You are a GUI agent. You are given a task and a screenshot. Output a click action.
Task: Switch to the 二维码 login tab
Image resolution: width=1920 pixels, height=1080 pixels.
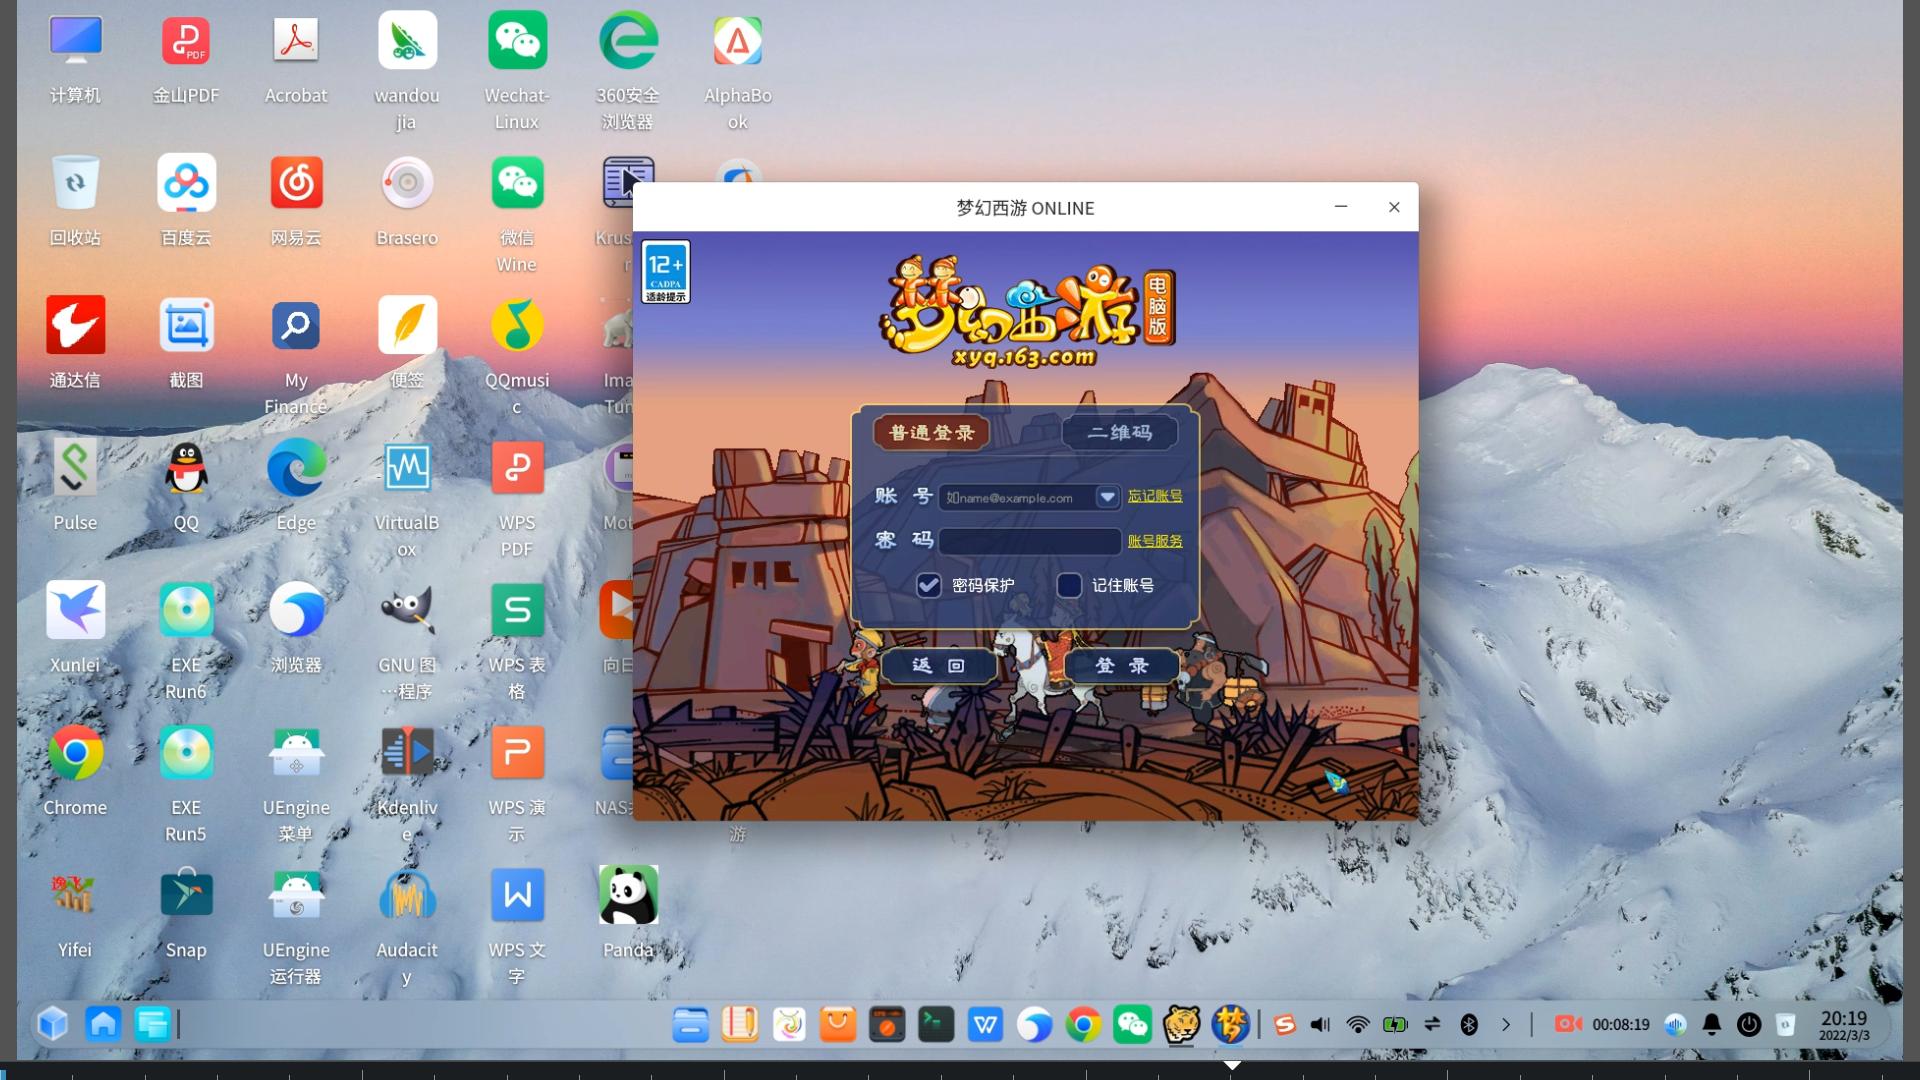[1119, 433]
